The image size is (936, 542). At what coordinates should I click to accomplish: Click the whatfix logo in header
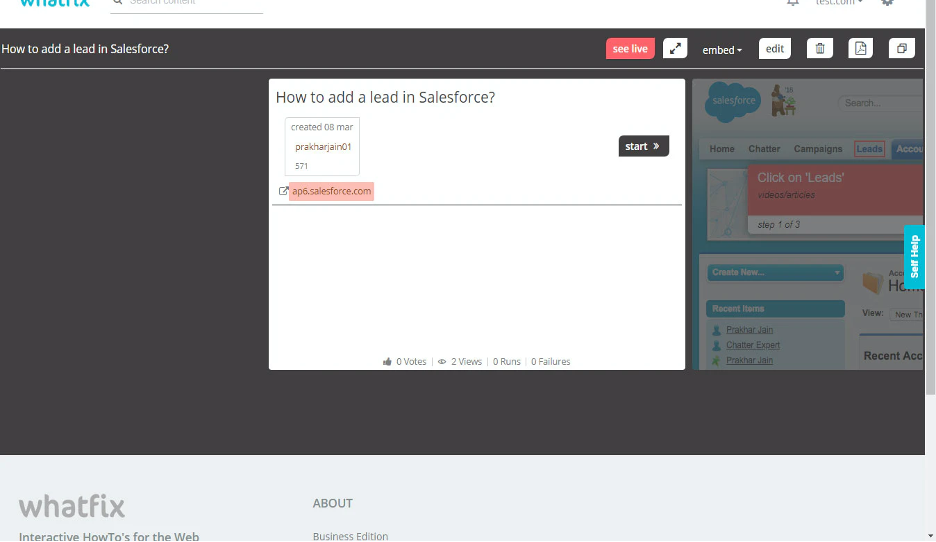click(x=54, y=3)
